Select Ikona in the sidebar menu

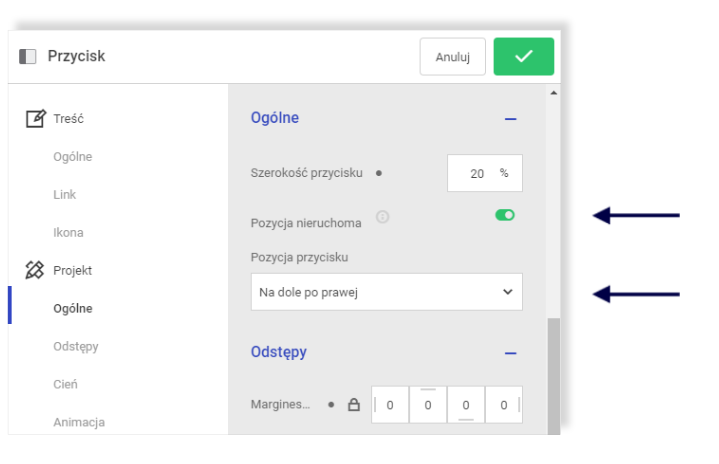point(68,232)
